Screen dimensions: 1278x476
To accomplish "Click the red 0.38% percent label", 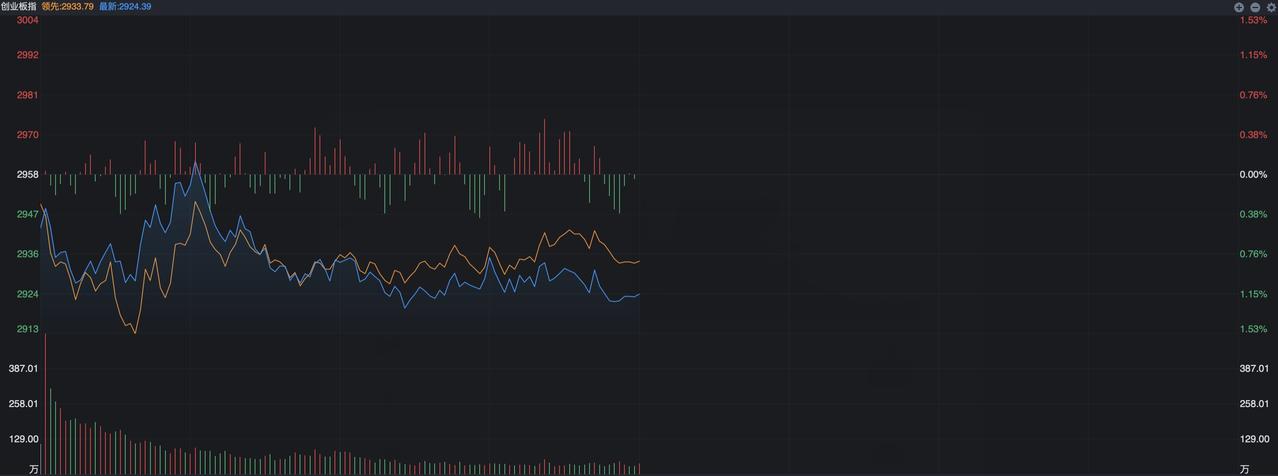I will [x=1253, y=135].
